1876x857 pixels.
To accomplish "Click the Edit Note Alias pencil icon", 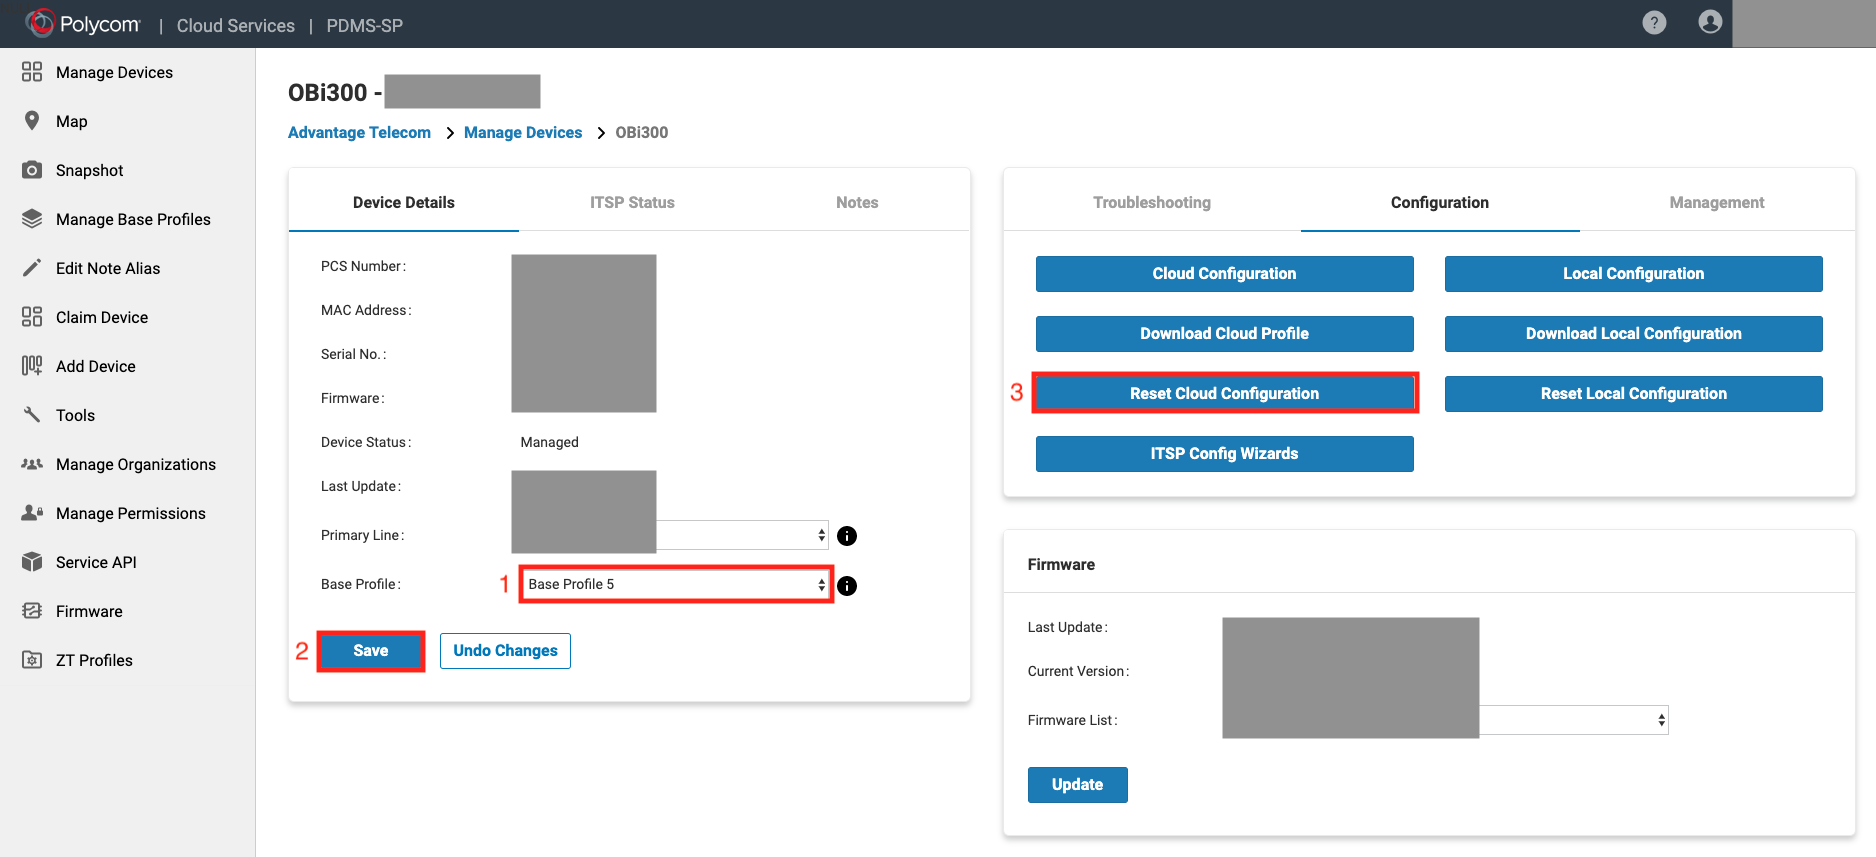I will (32, 268).
